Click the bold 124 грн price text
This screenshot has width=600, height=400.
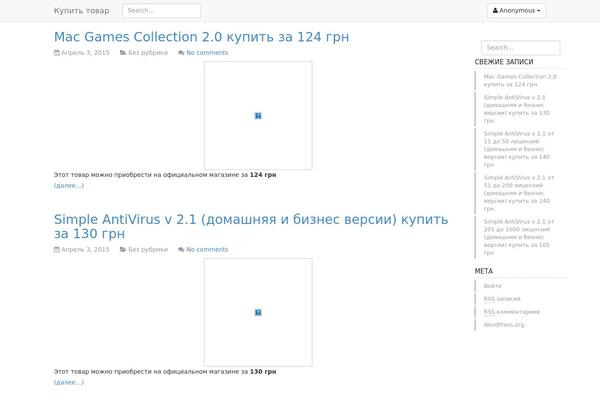[263, 175]
